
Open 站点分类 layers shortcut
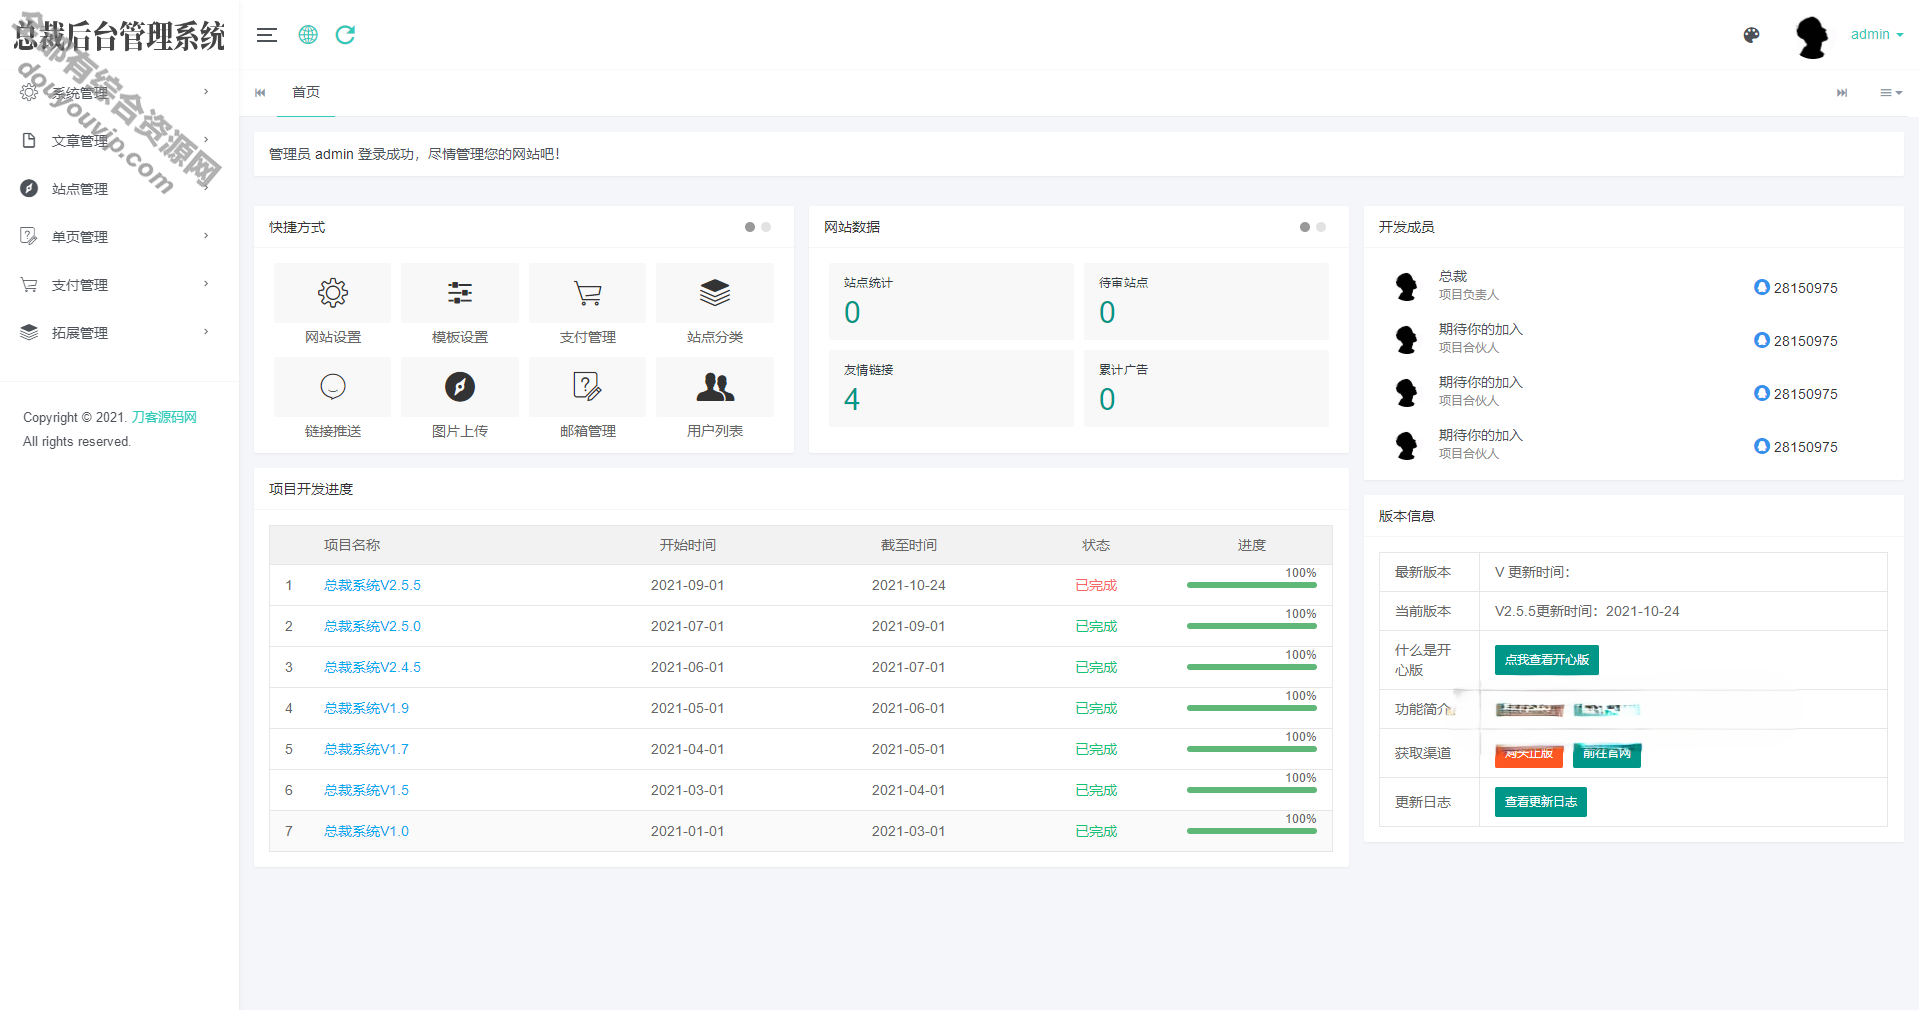715,293
